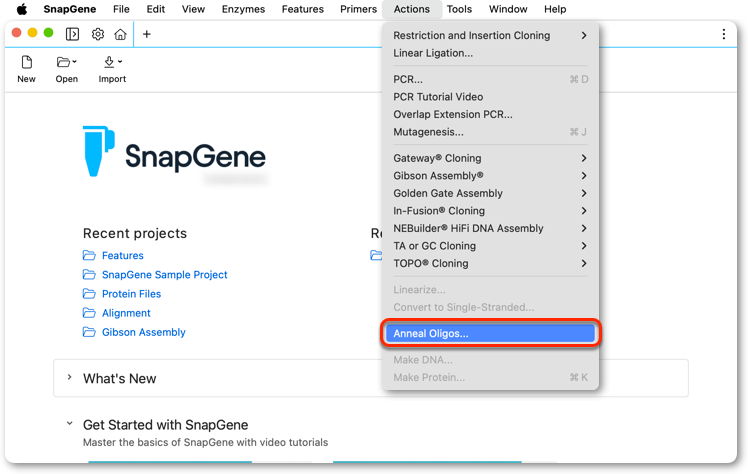Image resolution: width=748 pixels, height=474 pixels.
Task: Click folder icon beside Alignment
Action: 89,313
